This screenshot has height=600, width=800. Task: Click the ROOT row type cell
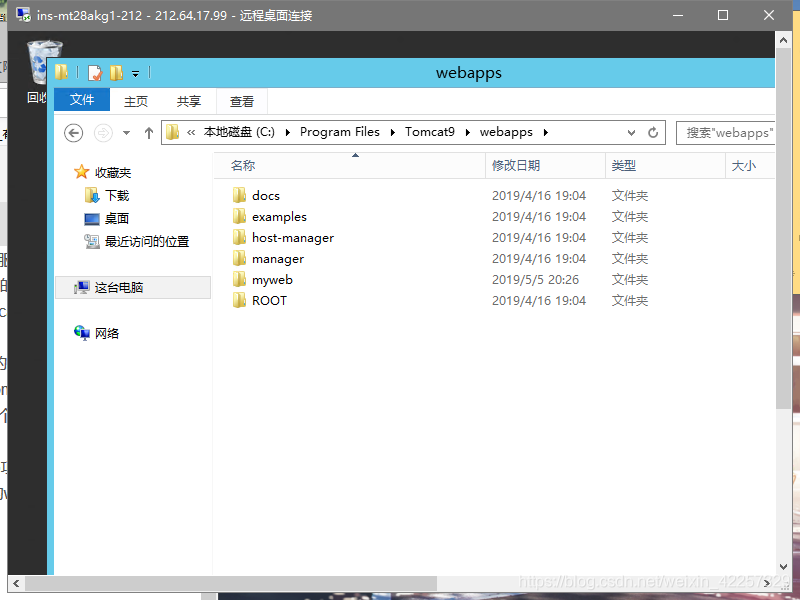pyautogui.click(x=630, y=301)
